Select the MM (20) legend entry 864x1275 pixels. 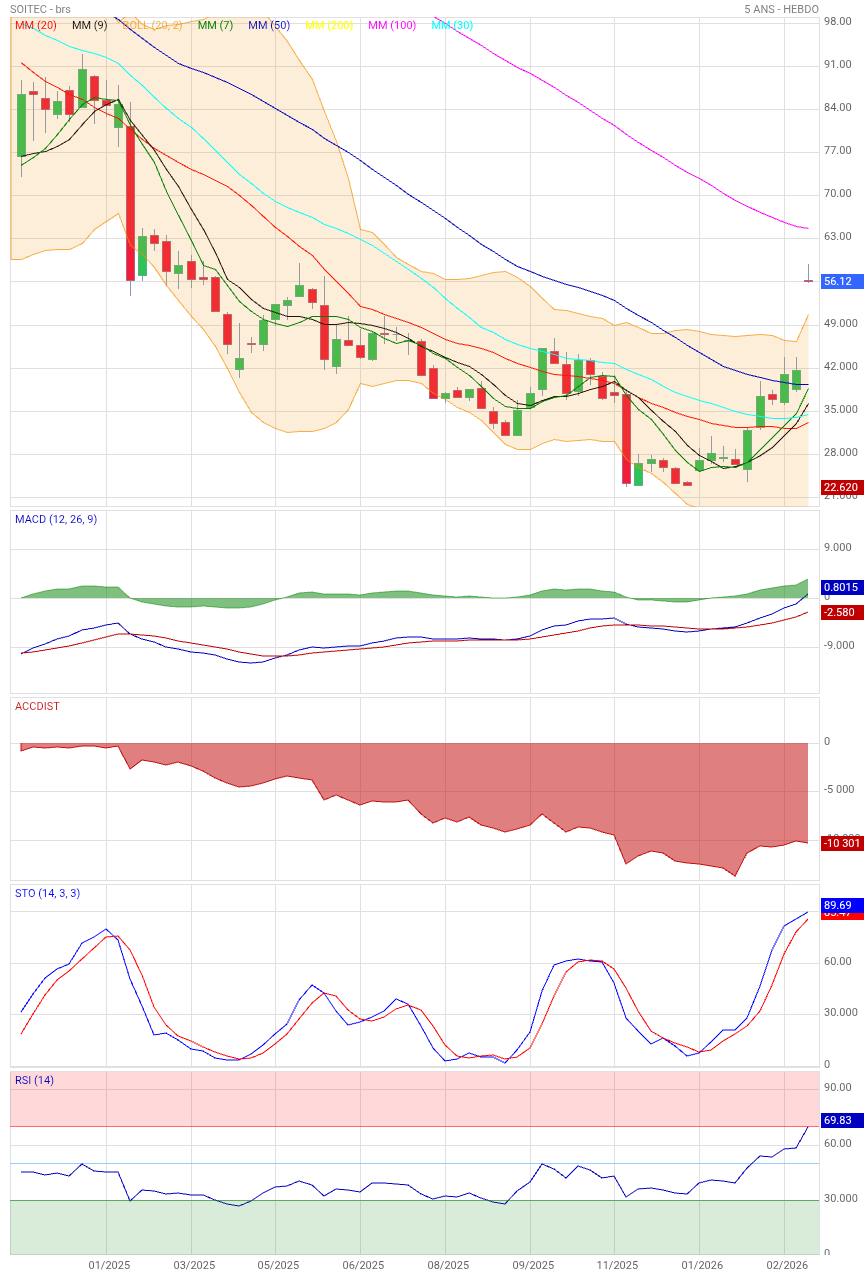click(x=35, y=25)
